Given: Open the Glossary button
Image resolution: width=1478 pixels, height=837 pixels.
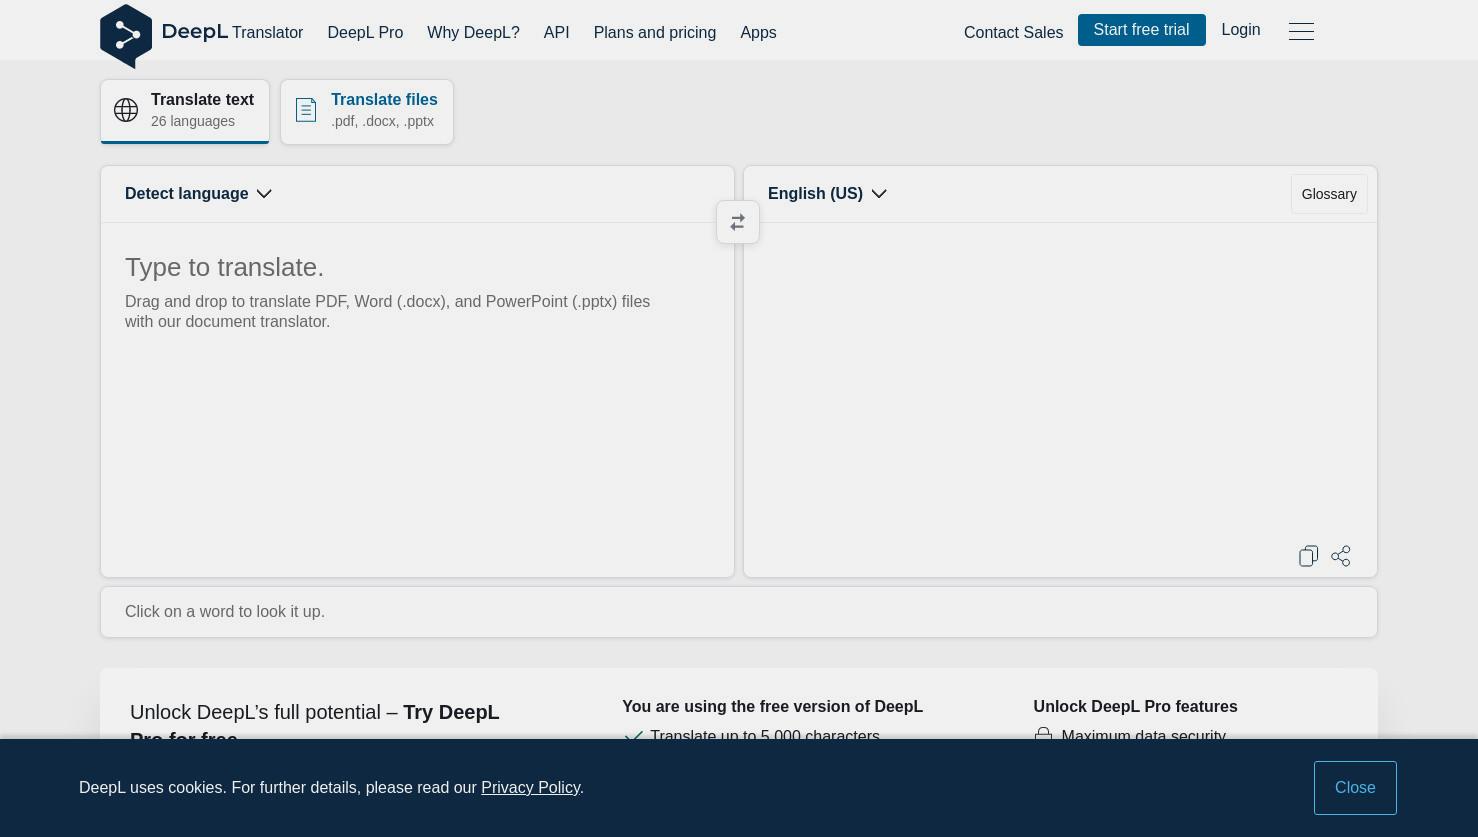Looking at the screenshot, I should click(x=1329, y=194).
